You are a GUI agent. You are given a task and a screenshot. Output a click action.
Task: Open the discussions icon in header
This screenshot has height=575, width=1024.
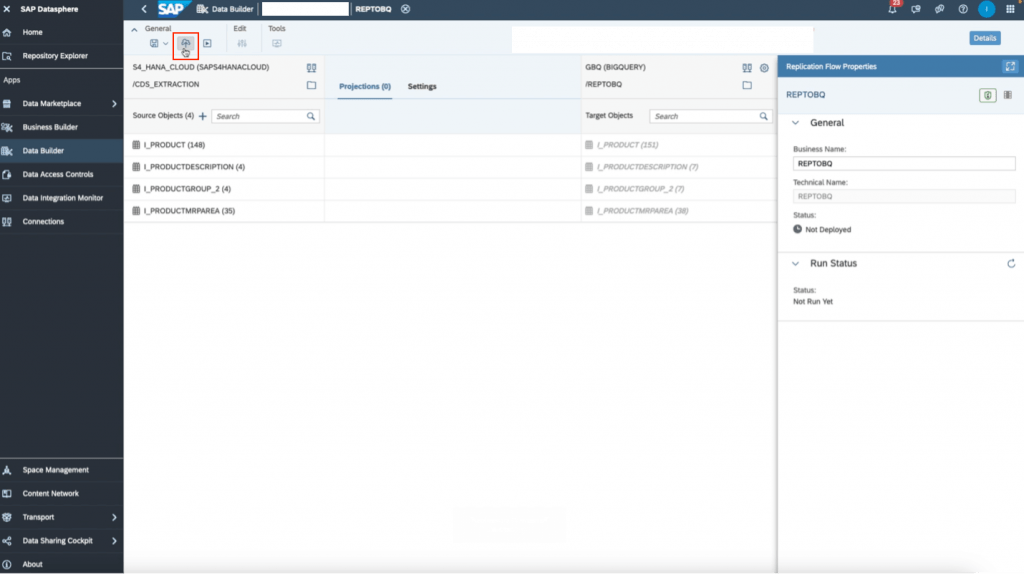click(939, 9)
